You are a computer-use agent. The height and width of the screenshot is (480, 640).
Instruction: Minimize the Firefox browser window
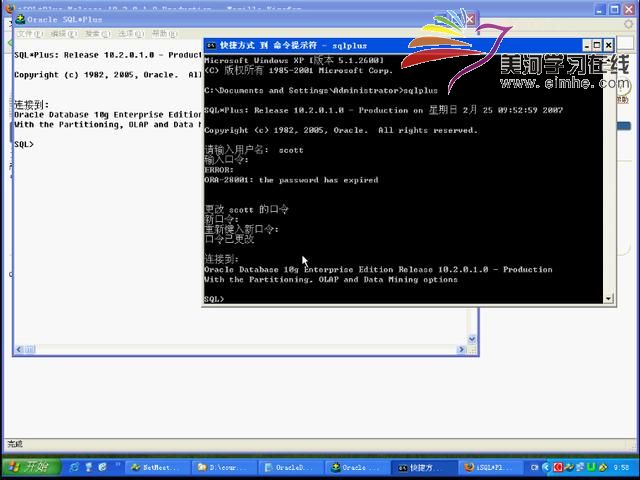600,9
